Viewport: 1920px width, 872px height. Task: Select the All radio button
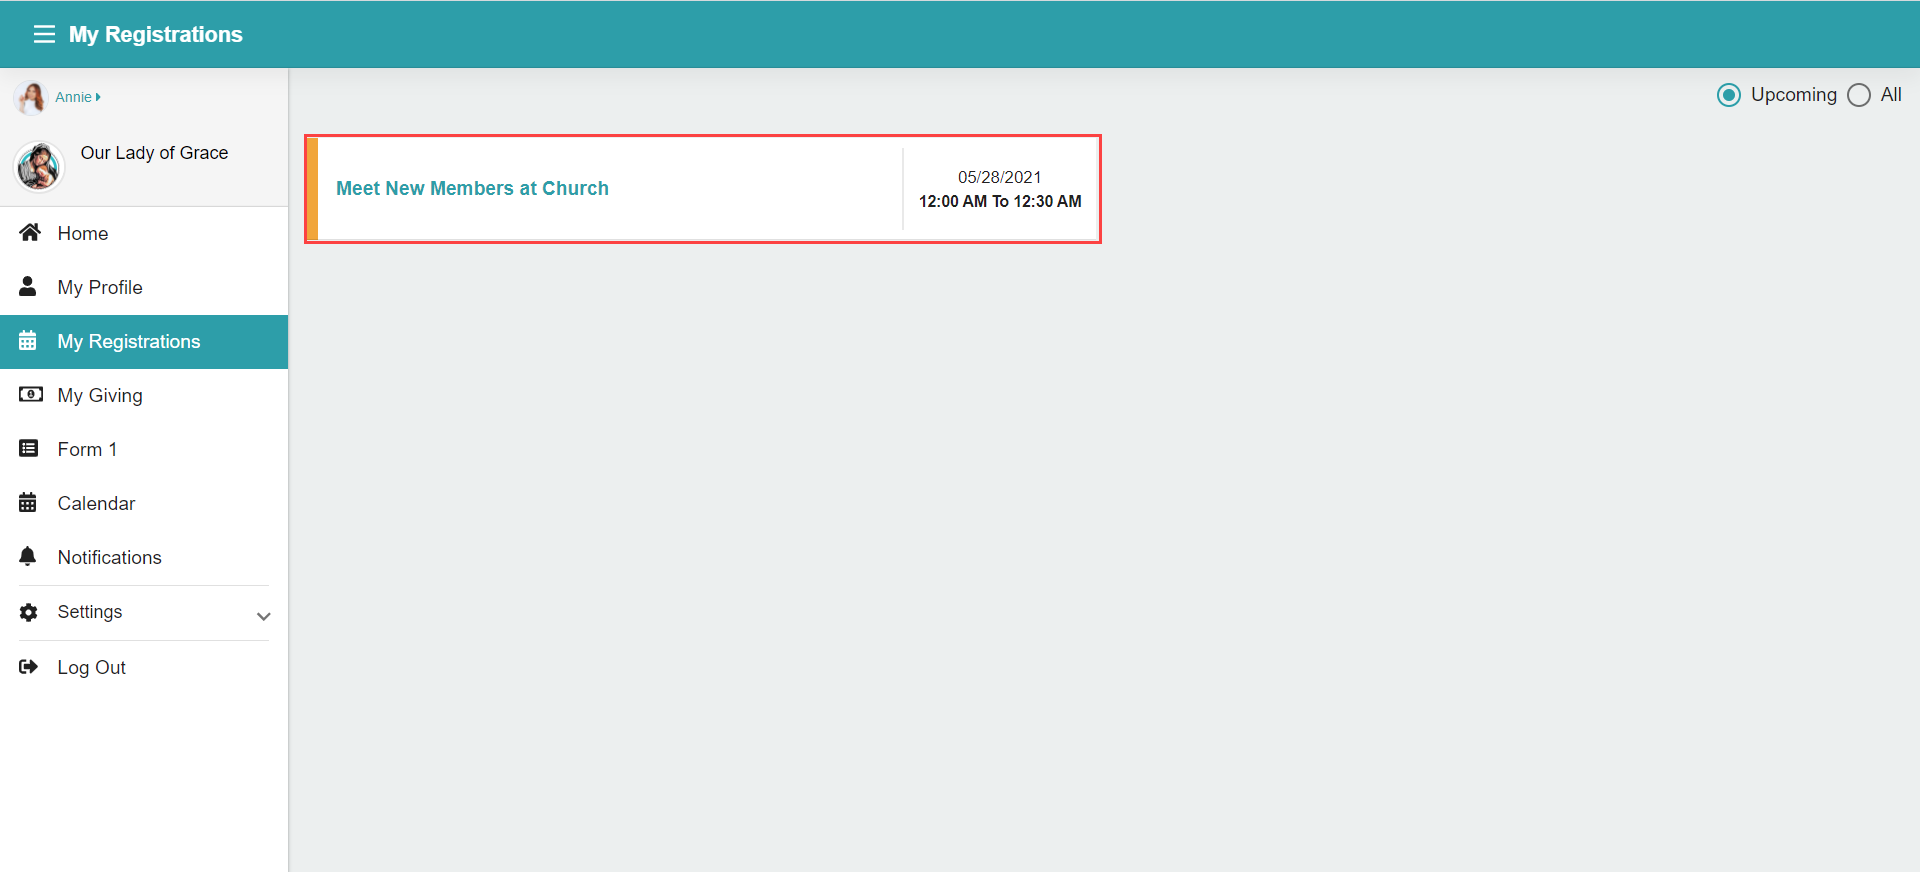point(1859,95)
